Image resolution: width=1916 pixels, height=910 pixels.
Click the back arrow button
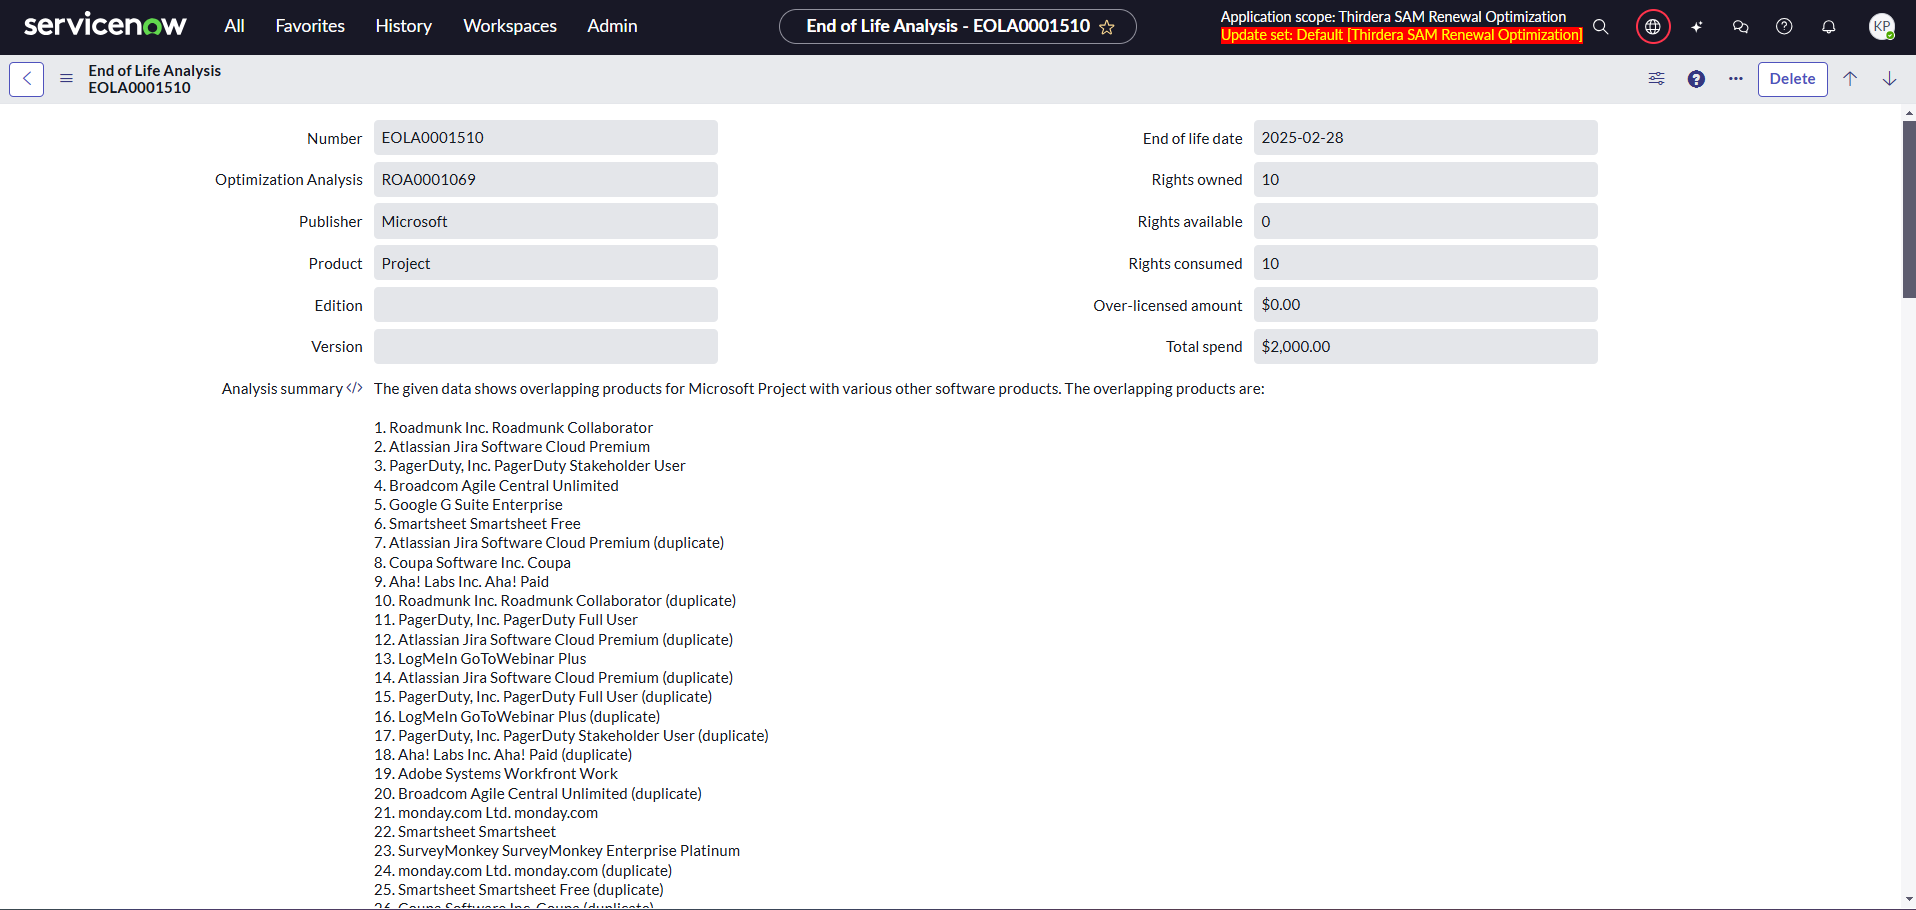(26, 79)
